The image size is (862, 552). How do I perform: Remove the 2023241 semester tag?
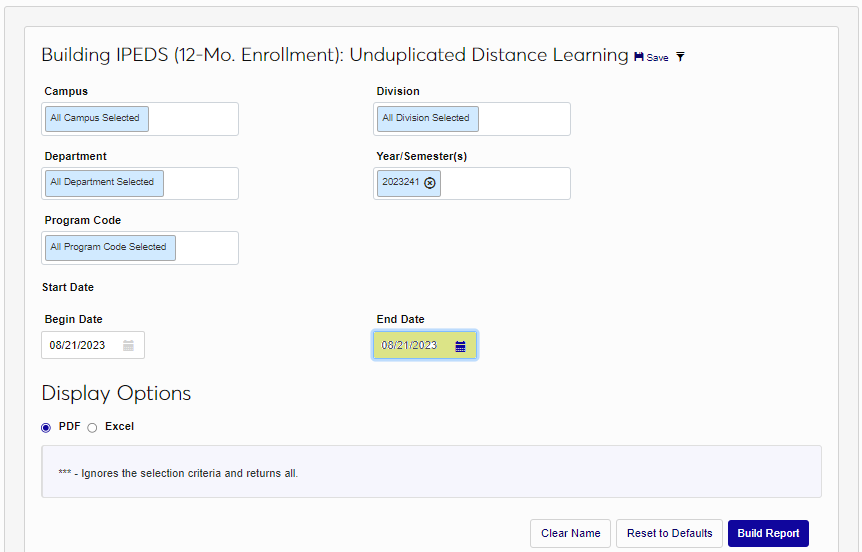tap(430, 183)
